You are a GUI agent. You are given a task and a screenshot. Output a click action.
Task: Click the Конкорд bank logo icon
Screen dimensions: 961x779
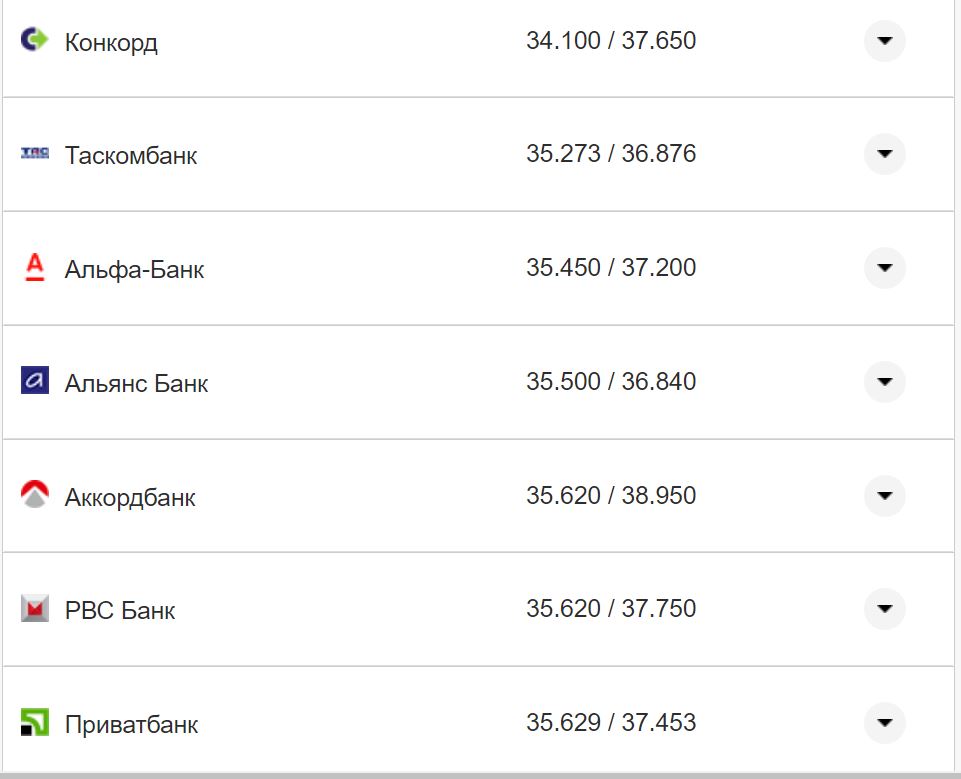(34, 40)
